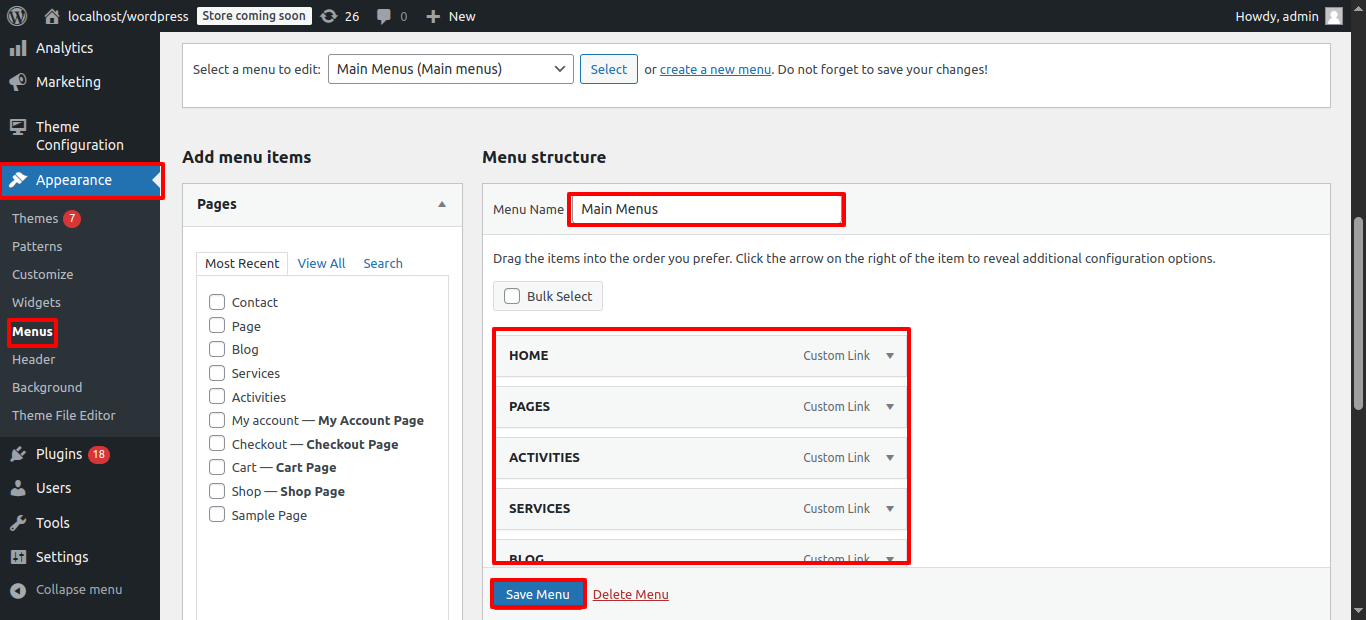Viewport: 1366px width, 620px height.
Task: Click the localhost/wordpress site link
Action: coord(128,16)
